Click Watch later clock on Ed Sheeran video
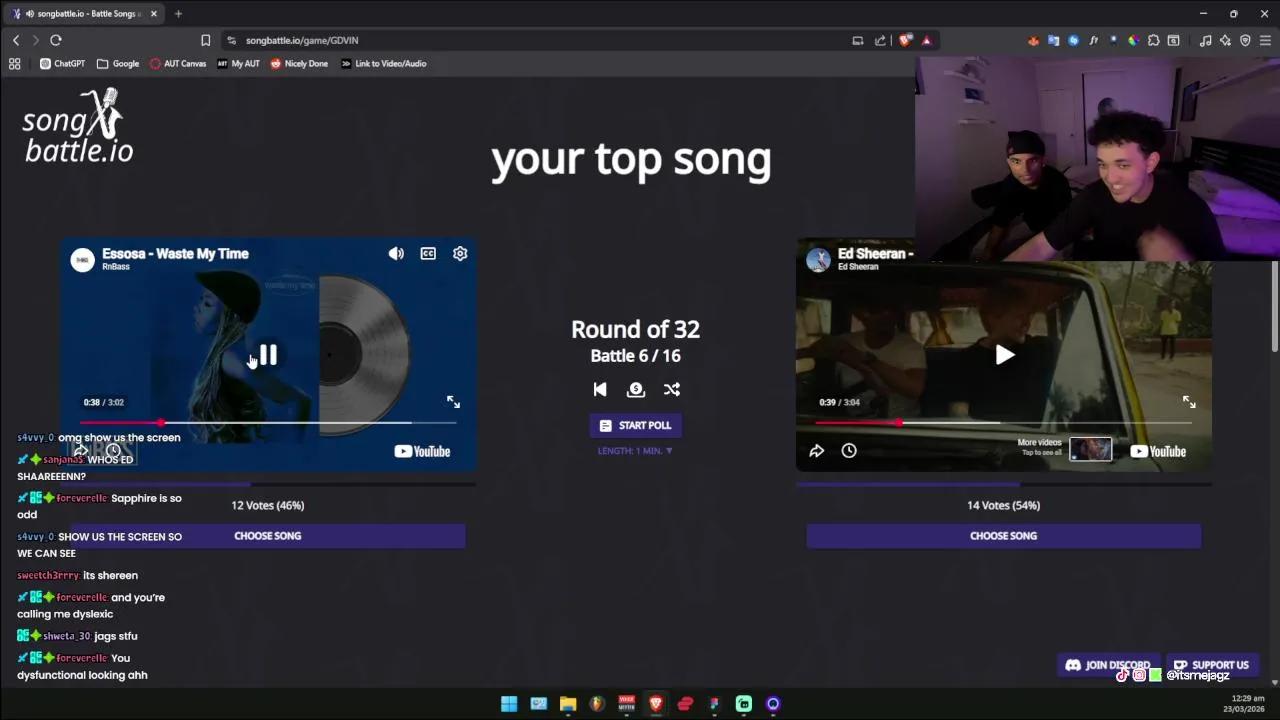1280x720 pixels. pos(849,451)
